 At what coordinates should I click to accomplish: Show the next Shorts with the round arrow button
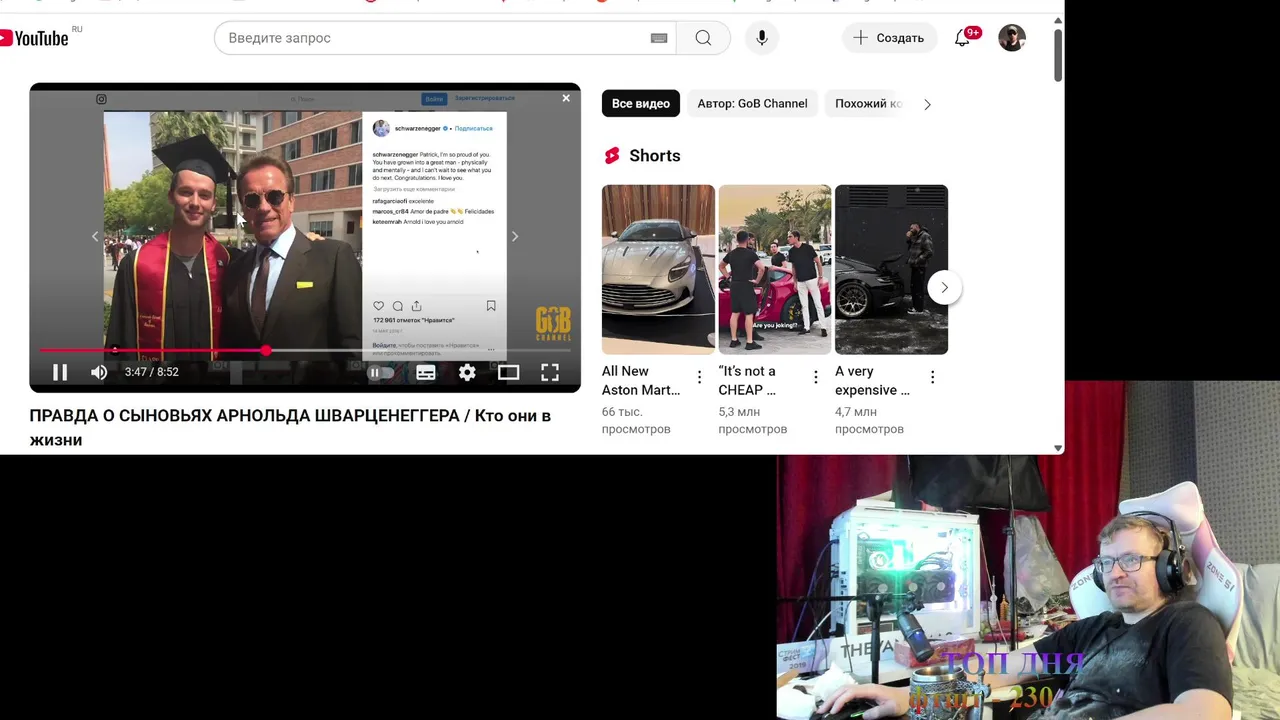tap(944, 288)
